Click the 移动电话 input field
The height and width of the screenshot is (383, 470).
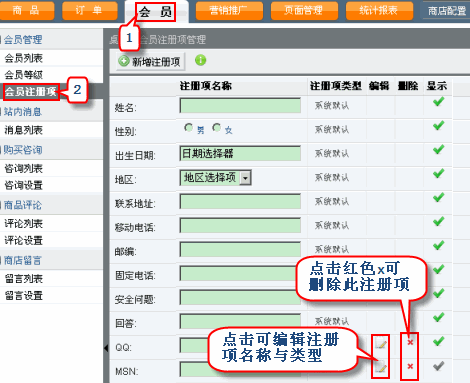pos(240,226)
